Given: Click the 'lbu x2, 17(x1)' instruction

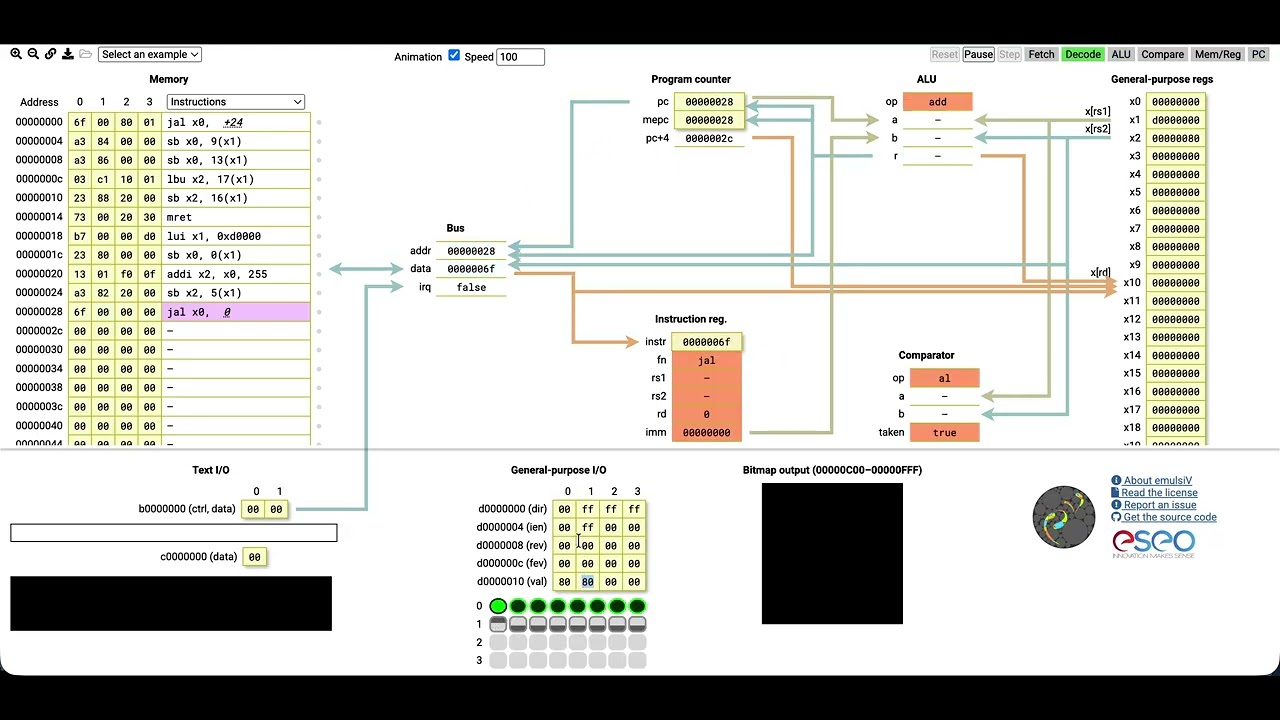Looking at the screenshot, I should [x=236, y=179].
